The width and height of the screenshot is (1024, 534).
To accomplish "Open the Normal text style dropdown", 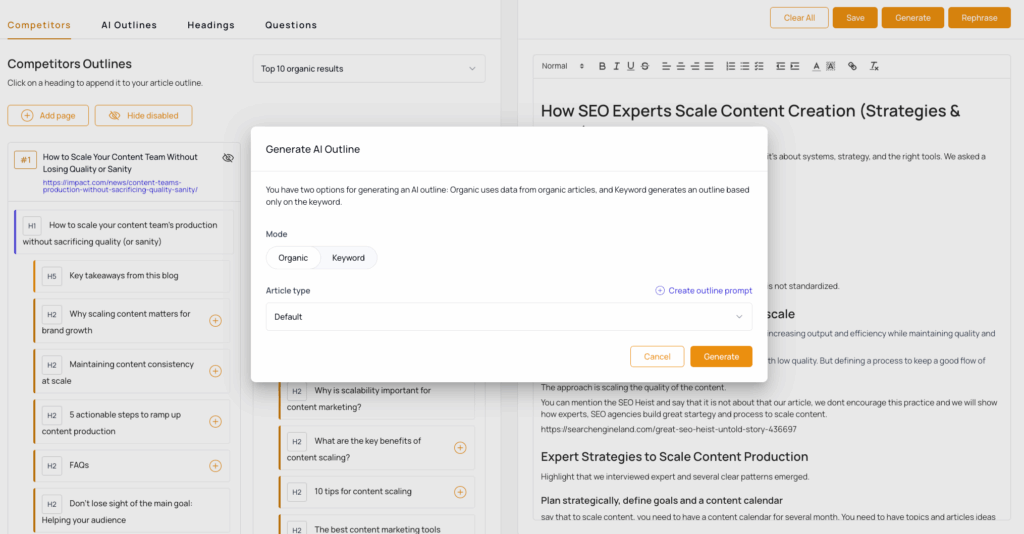I will [562, 66].
